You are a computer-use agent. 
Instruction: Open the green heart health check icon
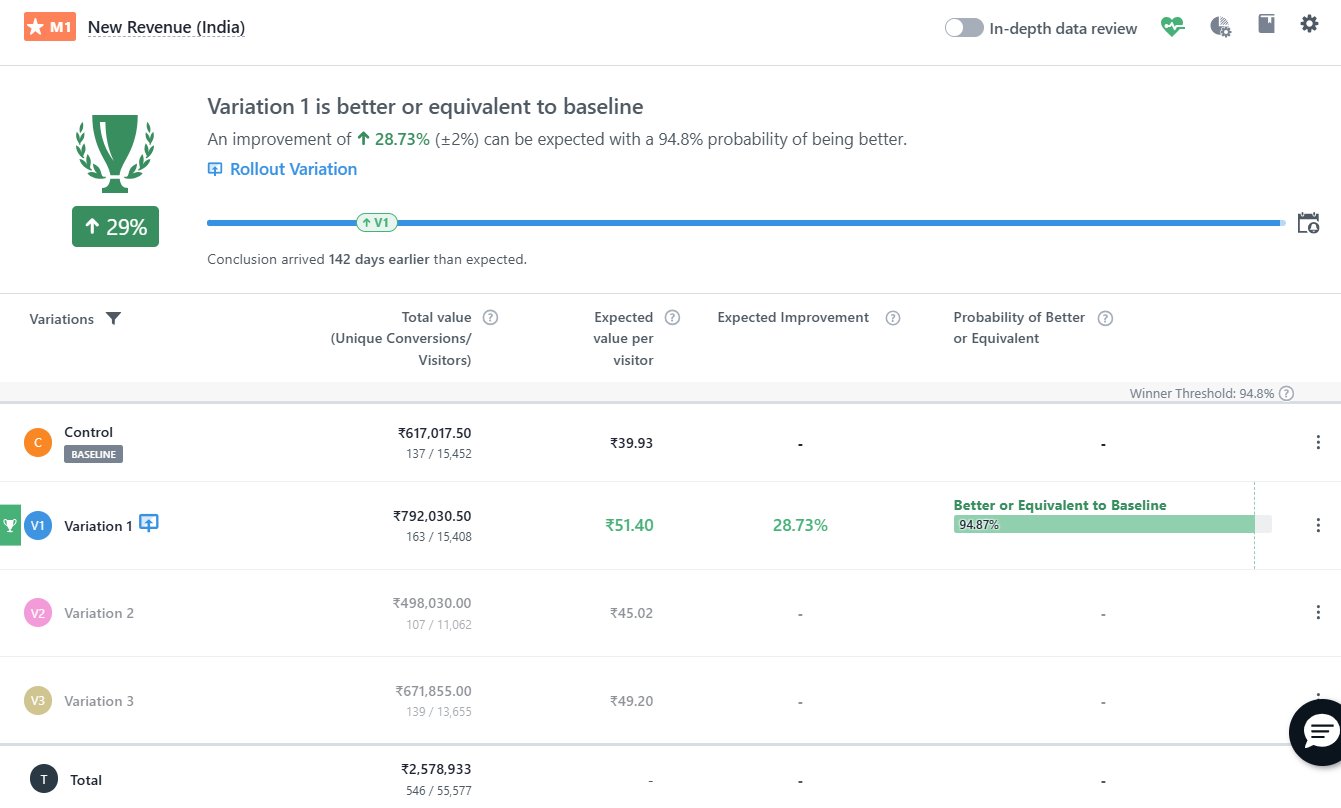click(x=1172, y=27)
